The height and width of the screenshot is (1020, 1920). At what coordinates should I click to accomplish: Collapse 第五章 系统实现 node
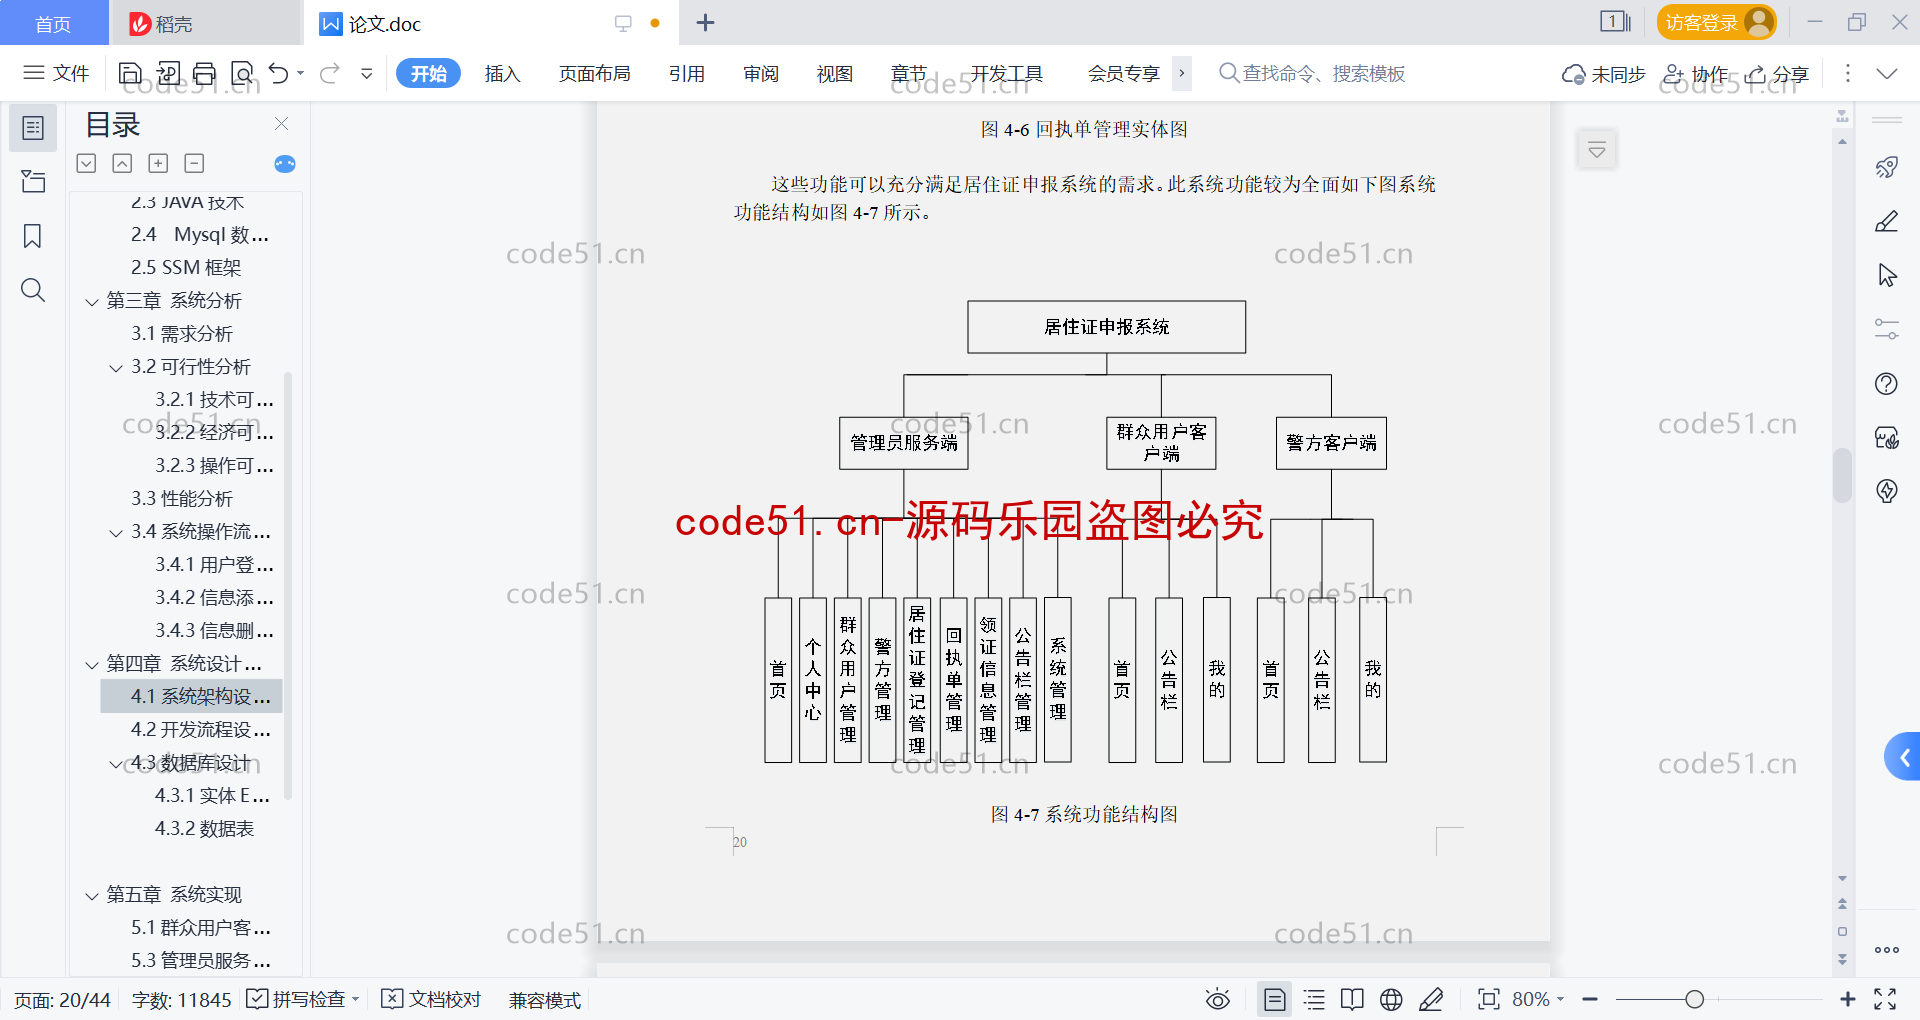92,896
